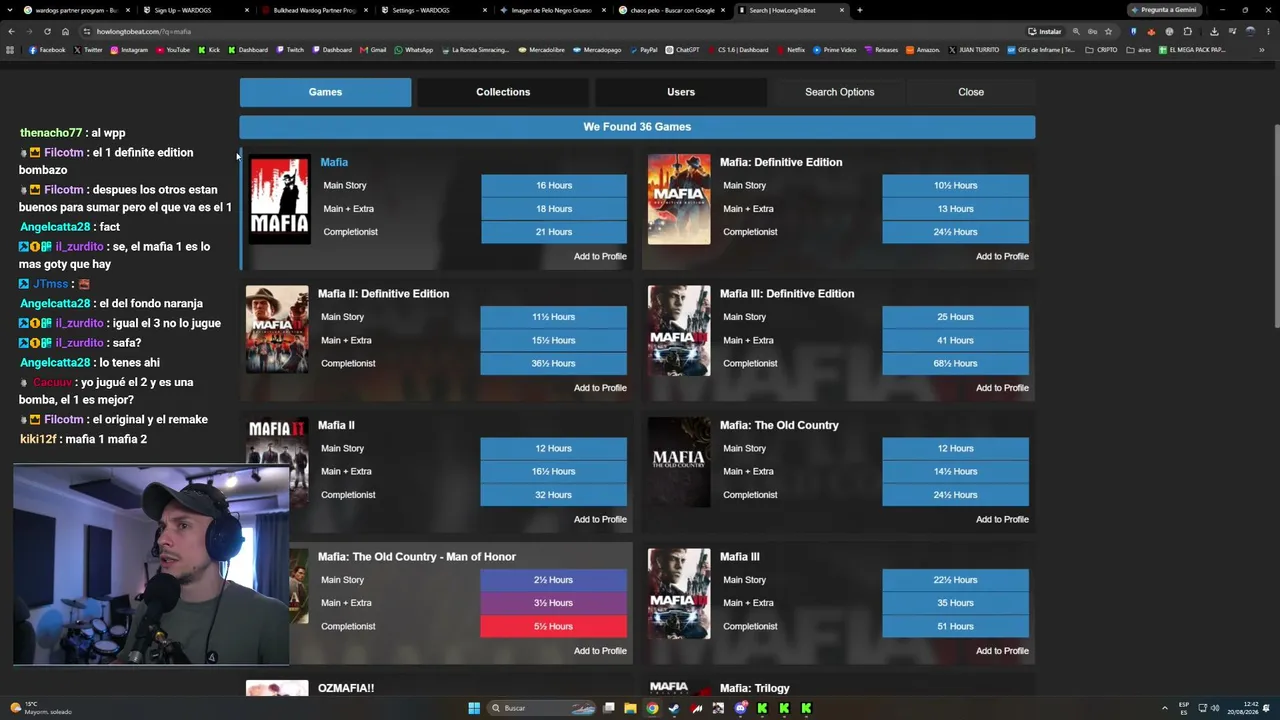Viewport: 1280px width, 720px height.
Task: Reload the HowLongToBeat page
Action: pyautogui.click(x=47, y=31)
